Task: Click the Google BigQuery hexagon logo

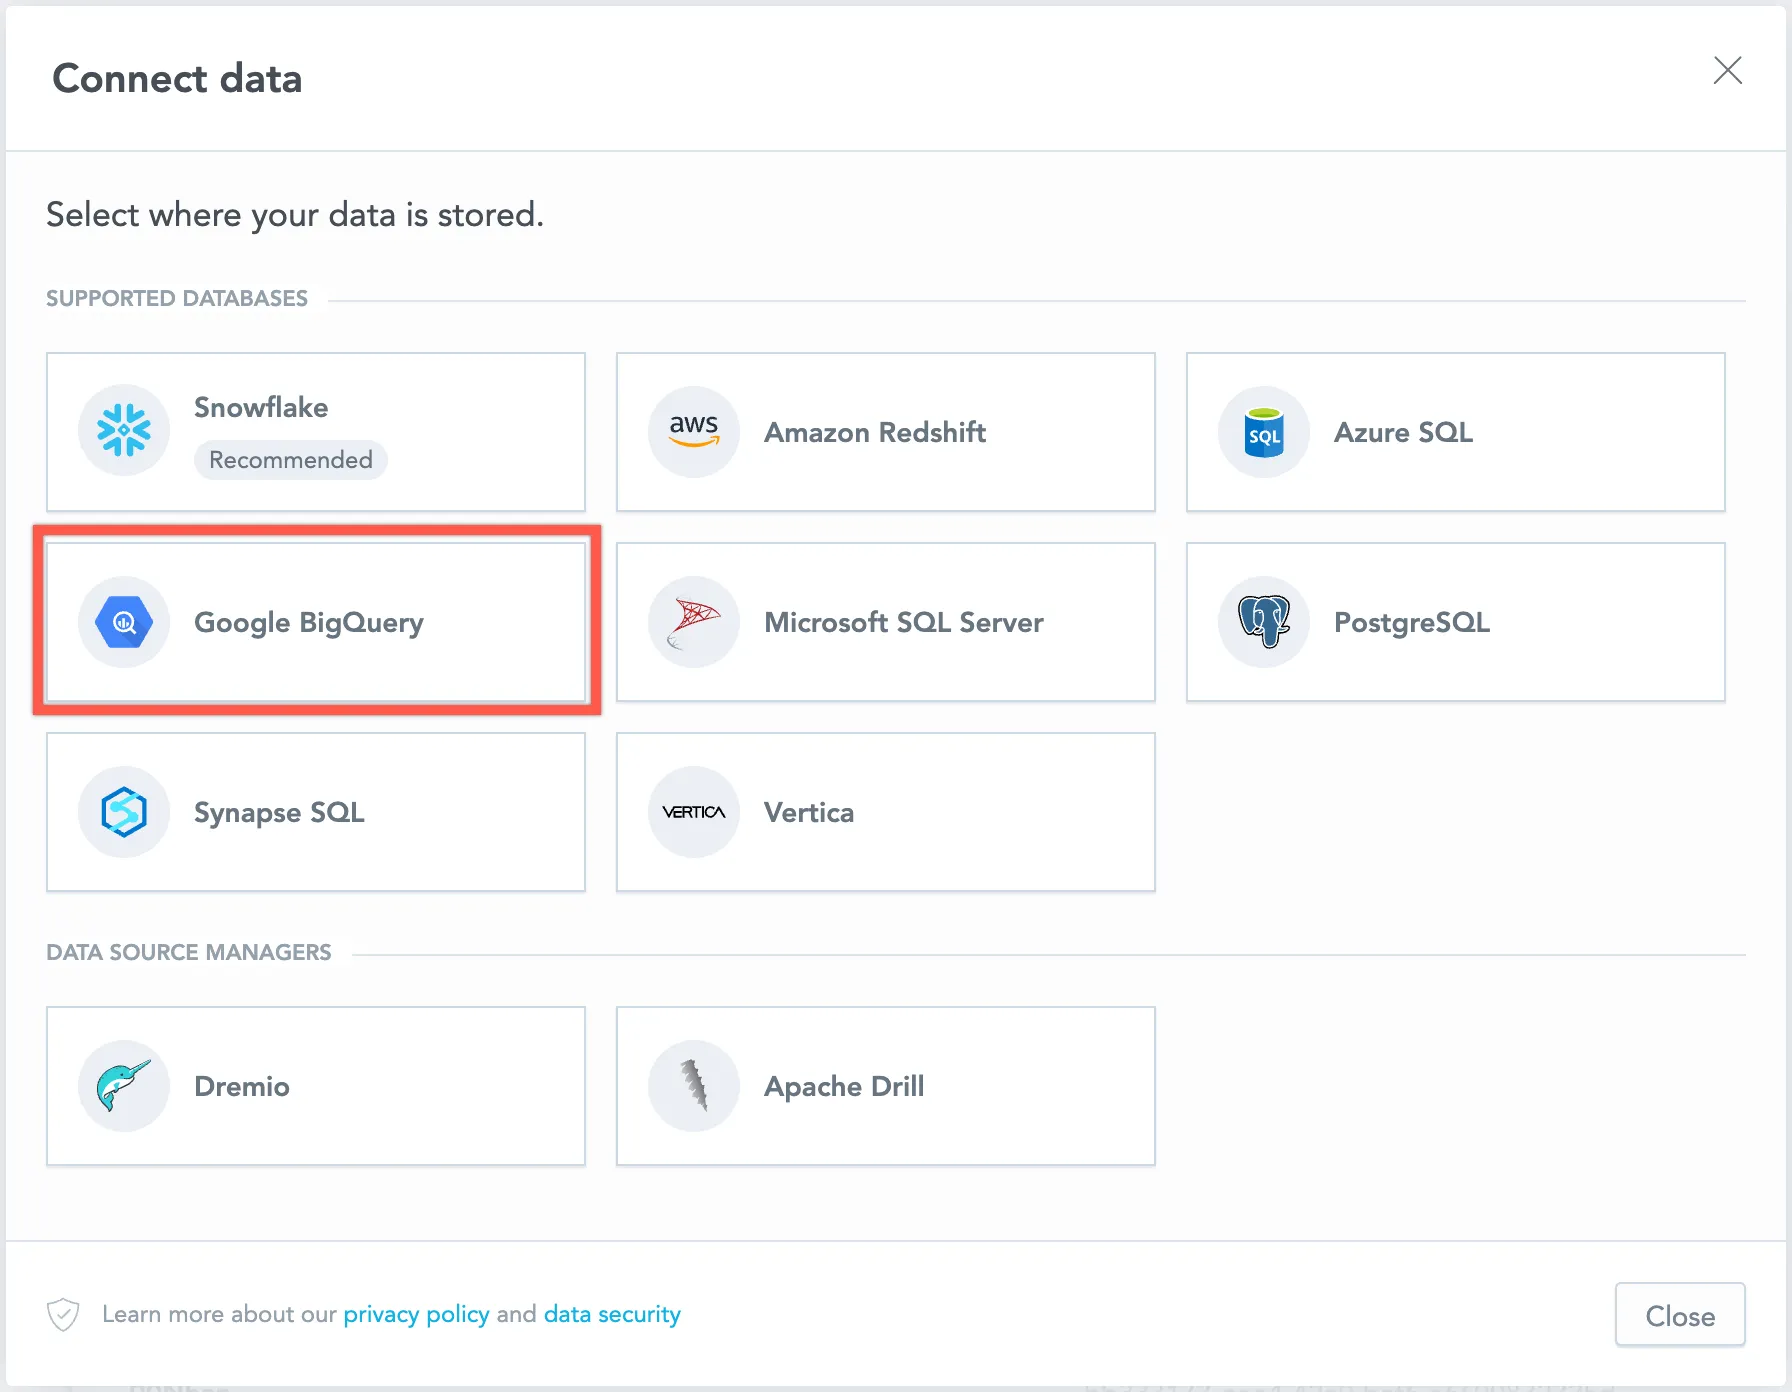Action: pyautogui.click(x=124, y=621)
